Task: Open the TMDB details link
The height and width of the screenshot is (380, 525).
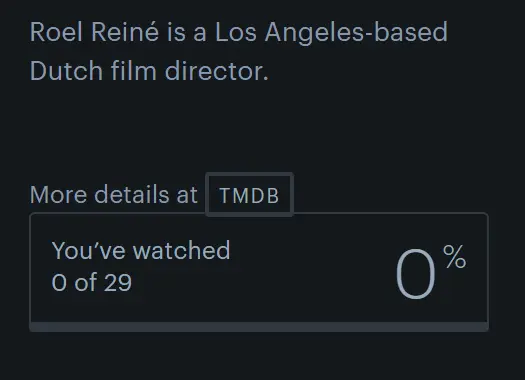Action: (x=249, y=195)
